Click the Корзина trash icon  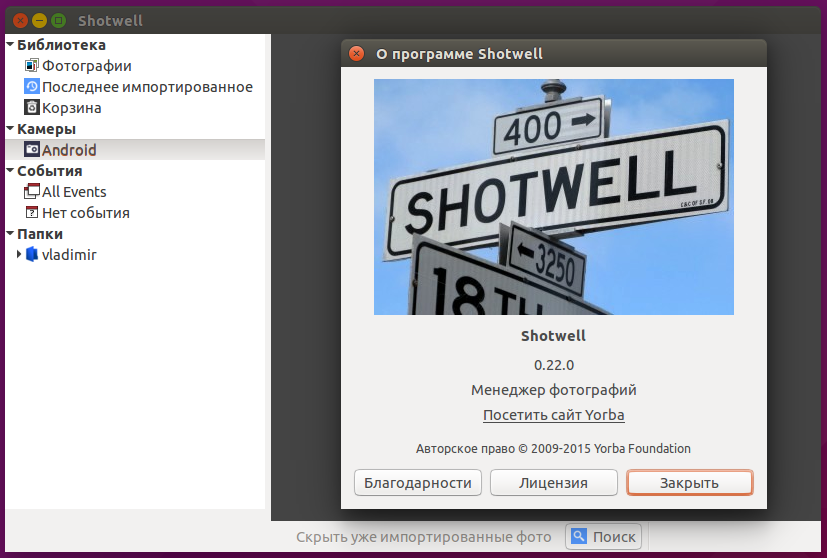point(32,108)
